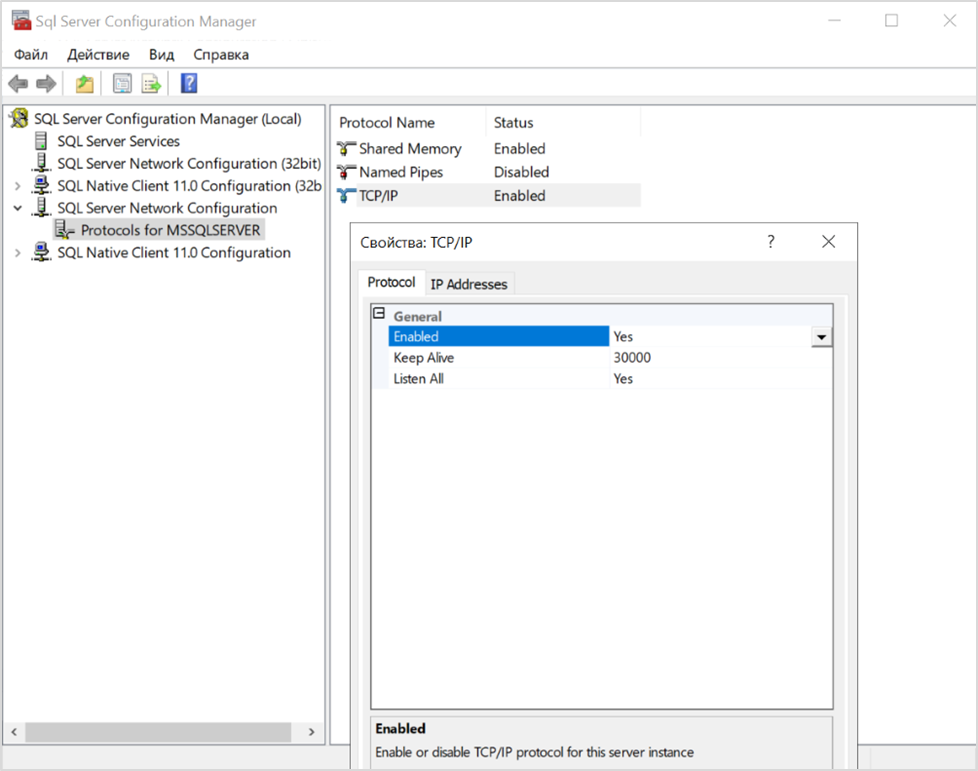Close the TCP/IP properties dialog
Screen dimensions: 978x771
click(828, 241)
